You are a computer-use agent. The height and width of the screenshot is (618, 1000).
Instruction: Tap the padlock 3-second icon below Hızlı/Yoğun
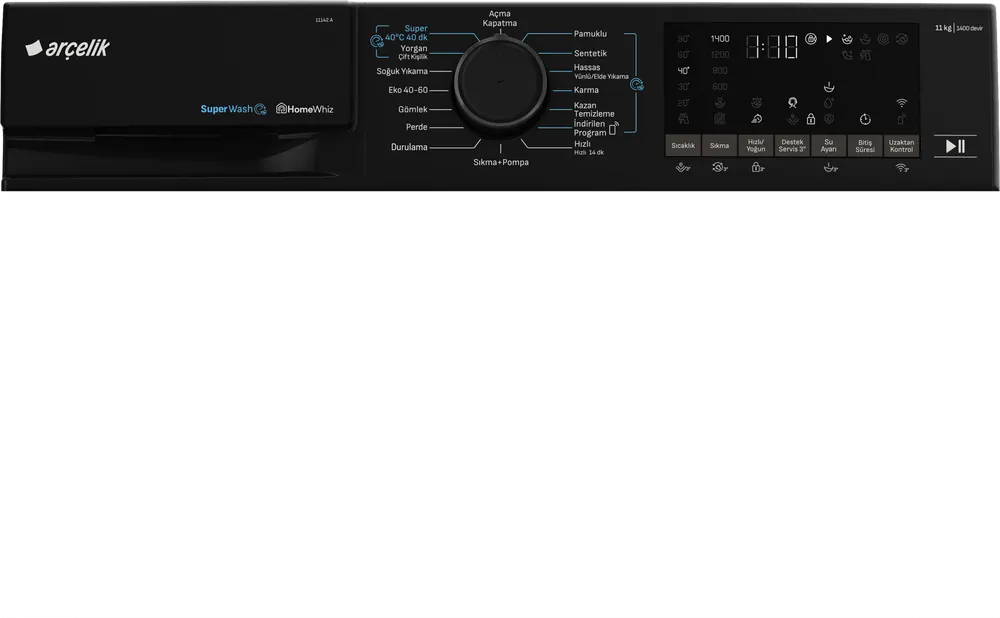(757, 167)
